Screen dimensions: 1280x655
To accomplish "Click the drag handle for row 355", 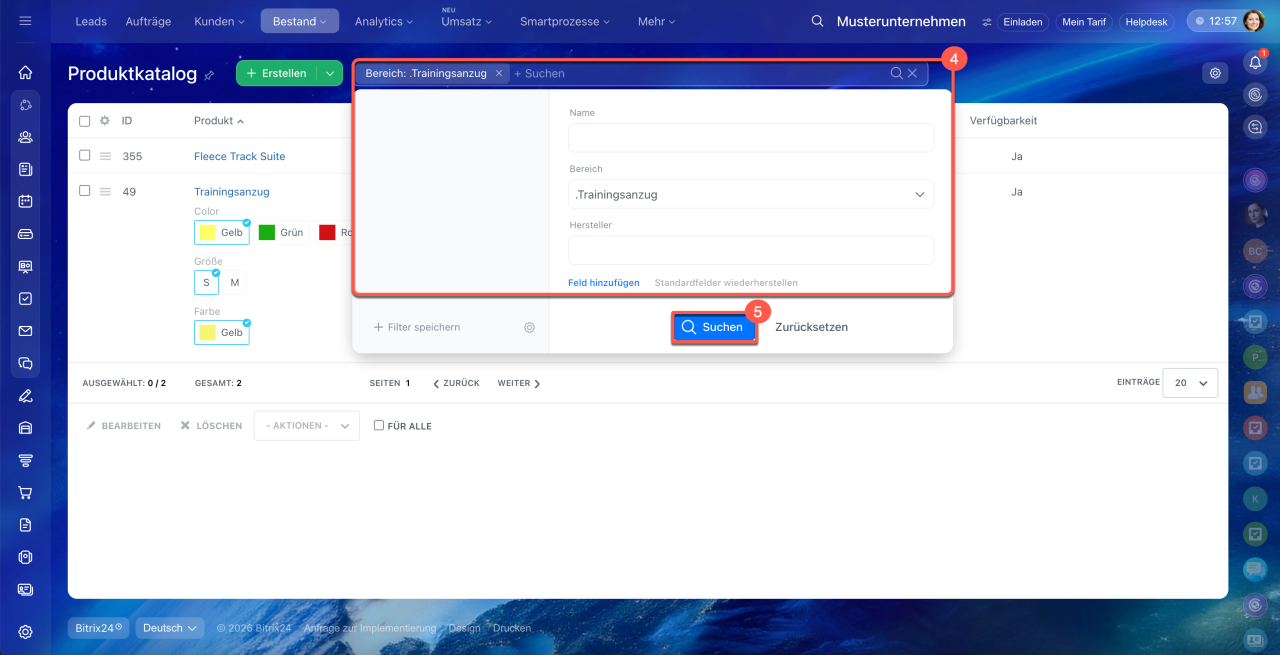I will (x=105, y=156).
